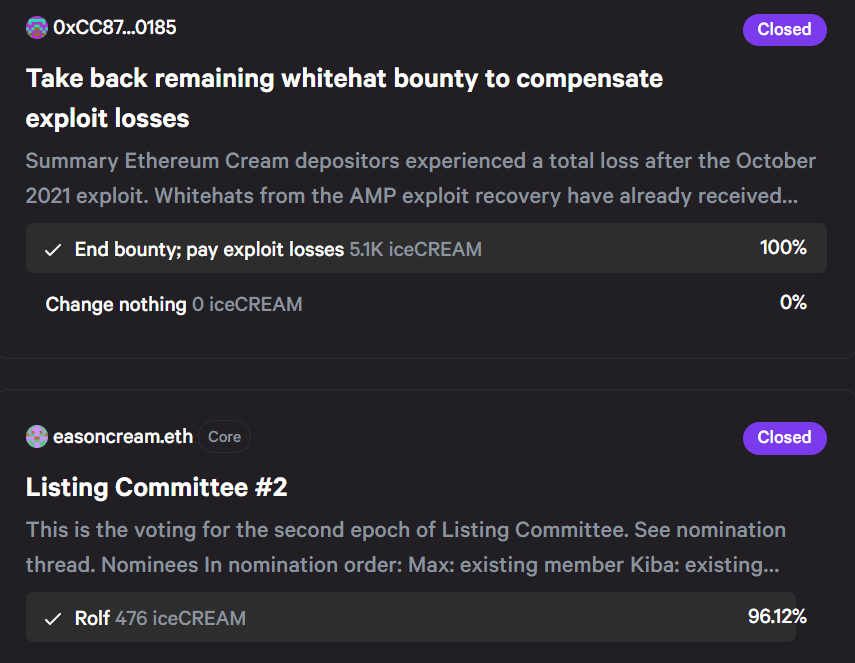The height and width of the screenshot is (663, 855).
Task: Select the End bounty; pay exploit losses result
Action: 426,248
